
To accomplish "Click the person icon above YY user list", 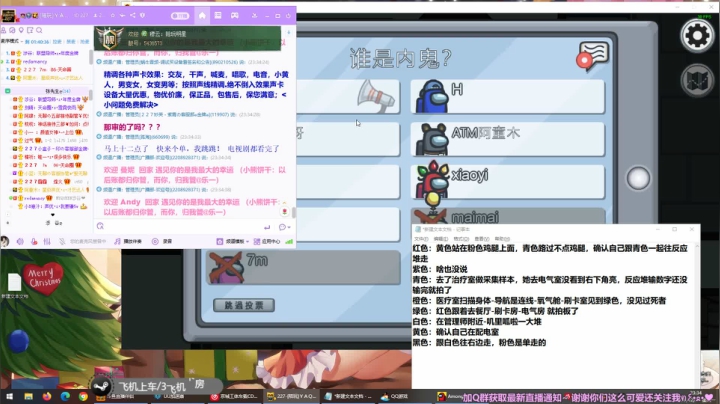I will pos(4,30).
